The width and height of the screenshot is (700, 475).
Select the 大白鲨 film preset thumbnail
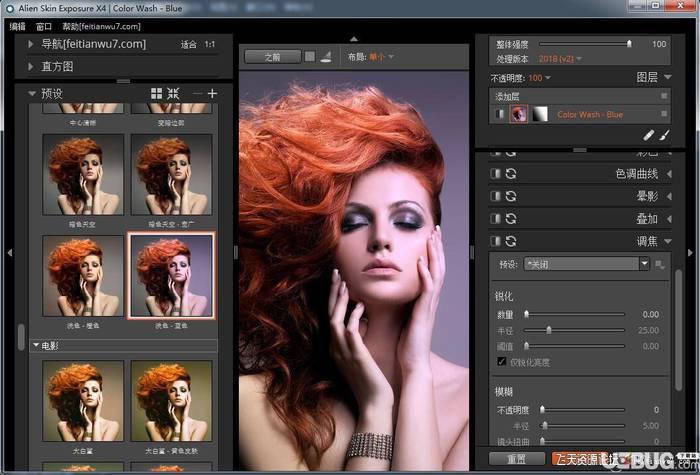click(83, 401)
